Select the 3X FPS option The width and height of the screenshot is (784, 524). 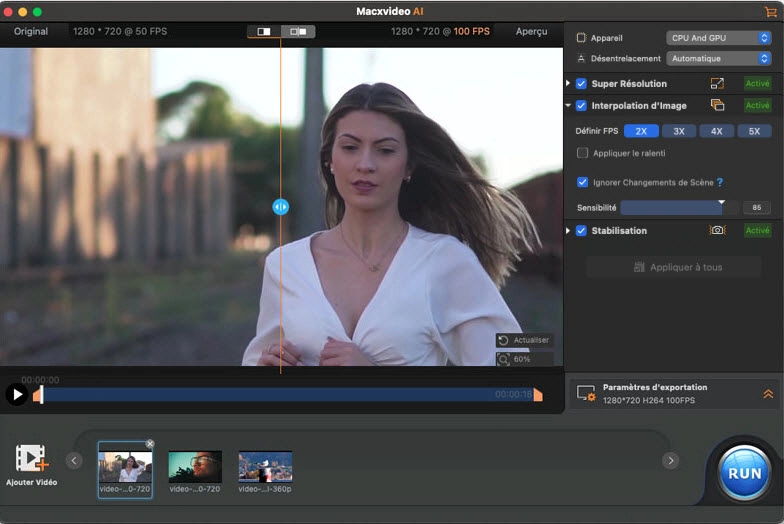click(x=678, y=131)
